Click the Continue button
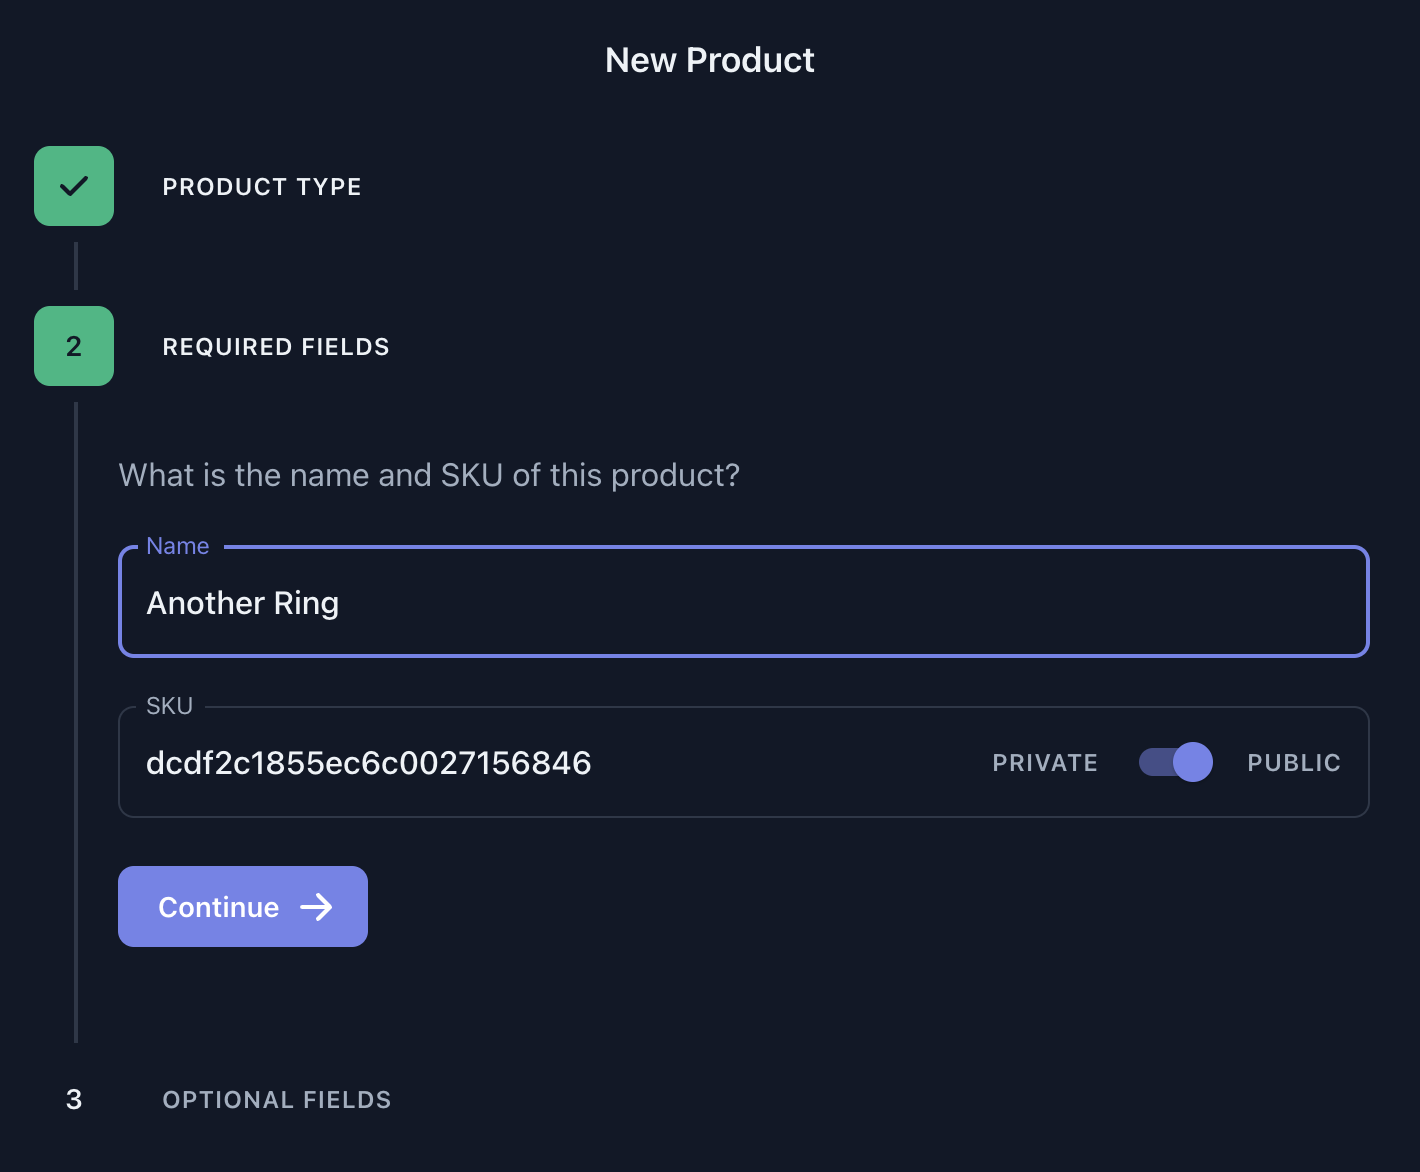Screen dimensions: 1420x1172 click(x=243, y=907)
